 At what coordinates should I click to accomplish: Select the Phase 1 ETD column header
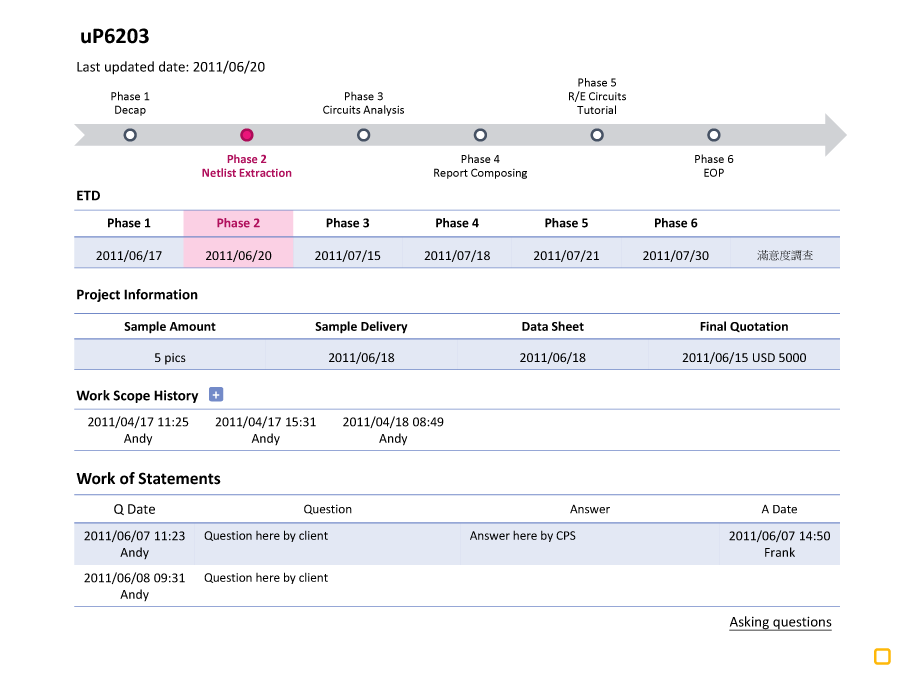[129, 223]
